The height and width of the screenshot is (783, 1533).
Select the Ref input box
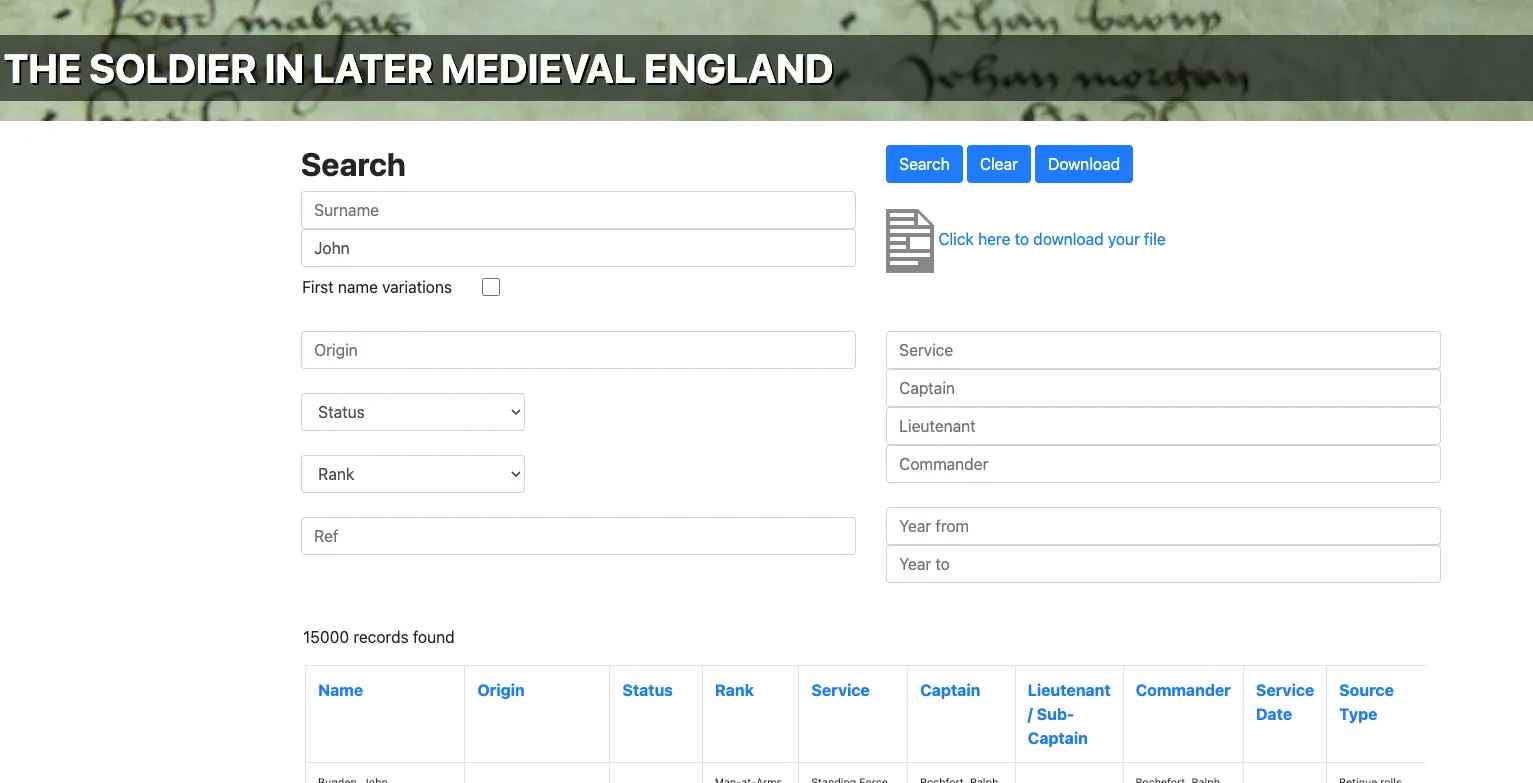578,536
